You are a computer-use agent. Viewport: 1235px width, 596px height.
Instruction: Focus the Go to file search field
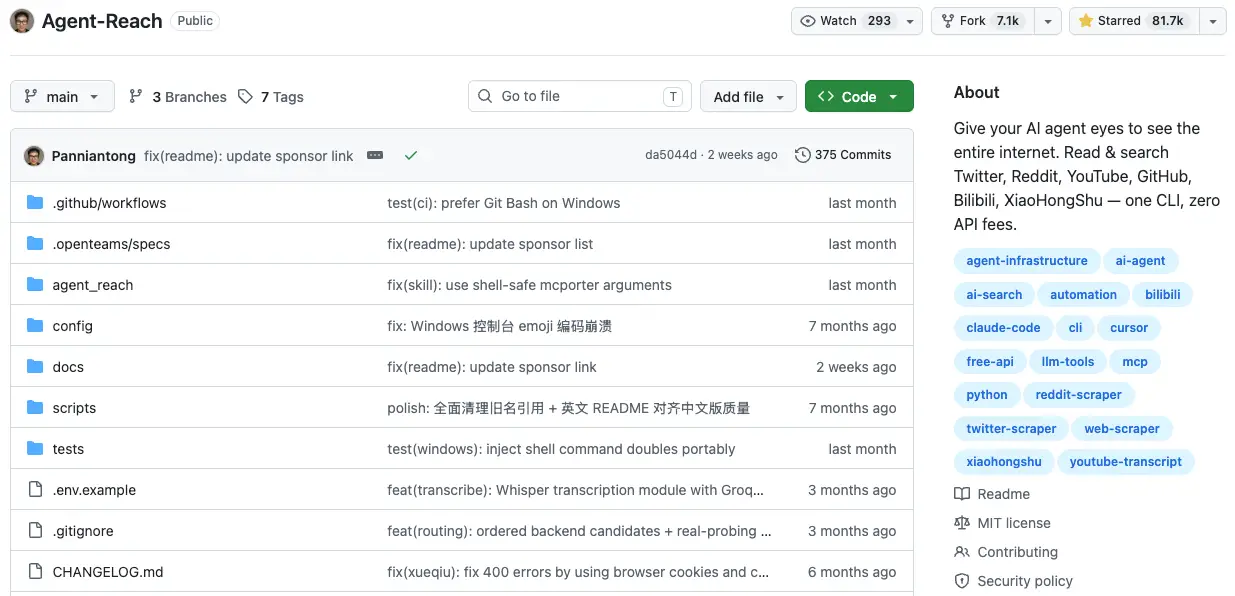click(x=580, y=96)
